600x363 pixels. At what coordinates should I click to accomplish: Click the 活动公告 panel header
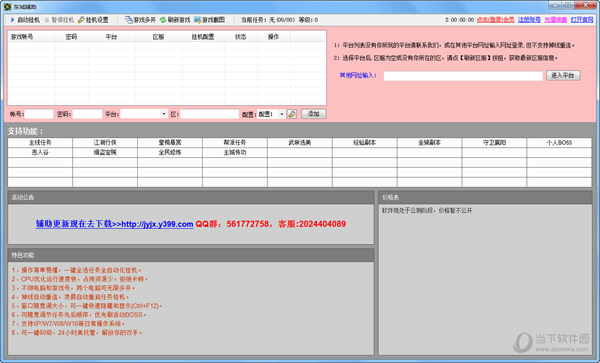pyautogui.click(x=191, y=197)
